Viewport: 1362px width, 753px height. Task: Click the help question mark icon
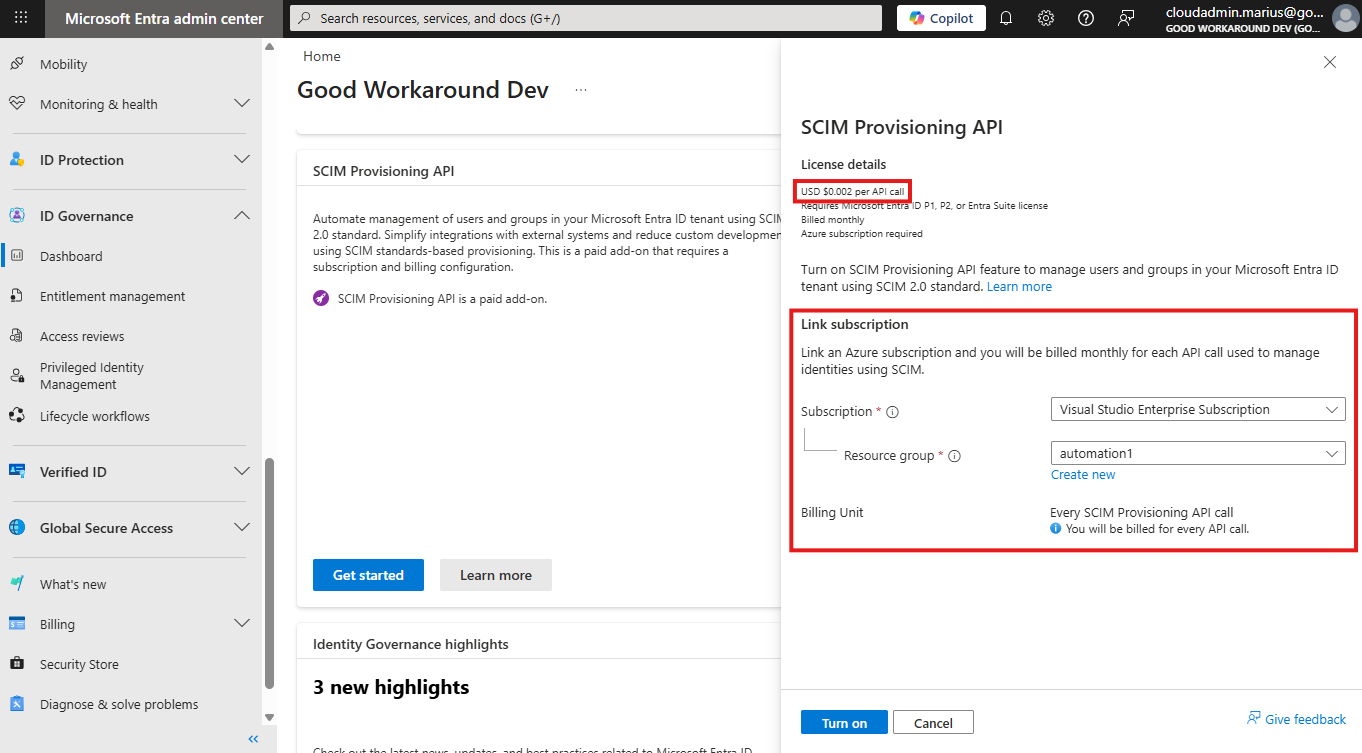tap(1086, 18)
